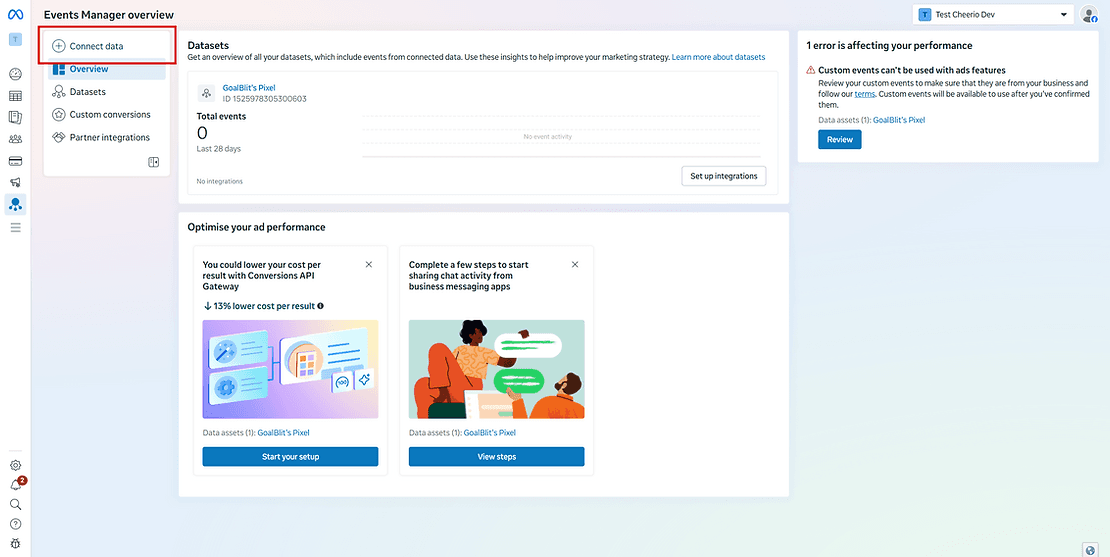Image resolution: width=1110 pixels, height=557 pixels.
Task: Click the Optimise your ad performance heading
Action: click(256, 227)
